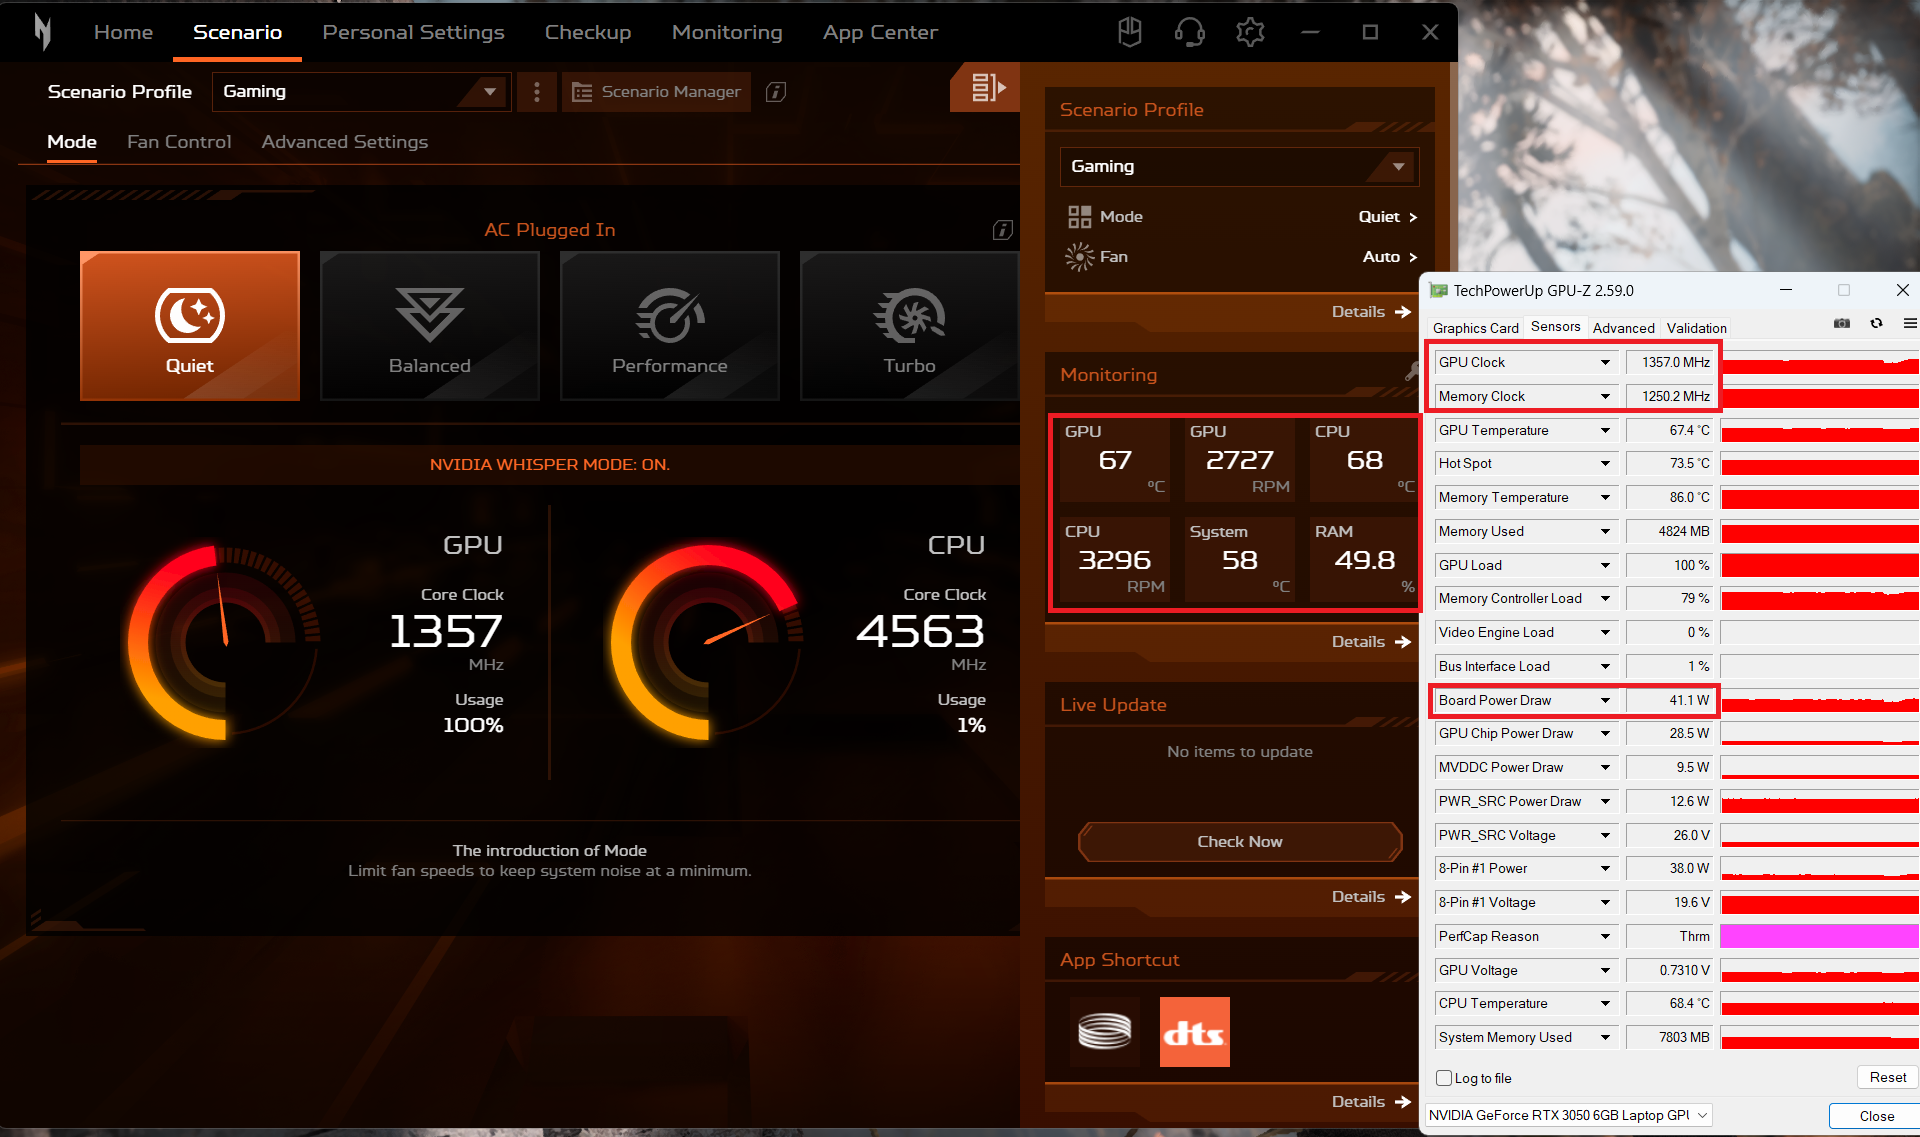
Task: Switch to GPU-Z Graphics Card tab
Action: tap(1475, 328)
